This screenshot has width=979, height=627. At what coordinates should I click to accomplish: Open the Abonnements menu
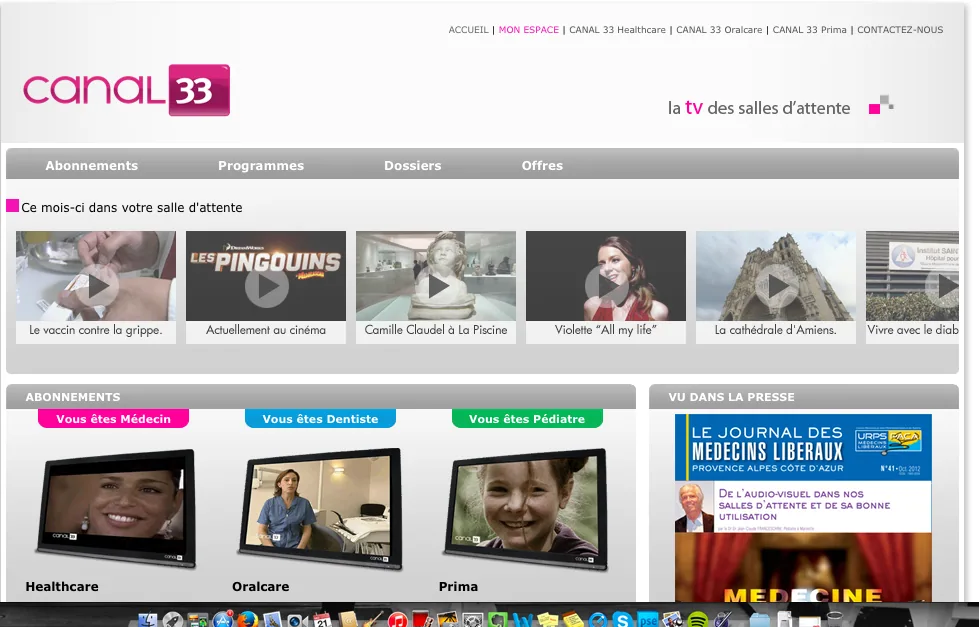(x=91, y=165)
